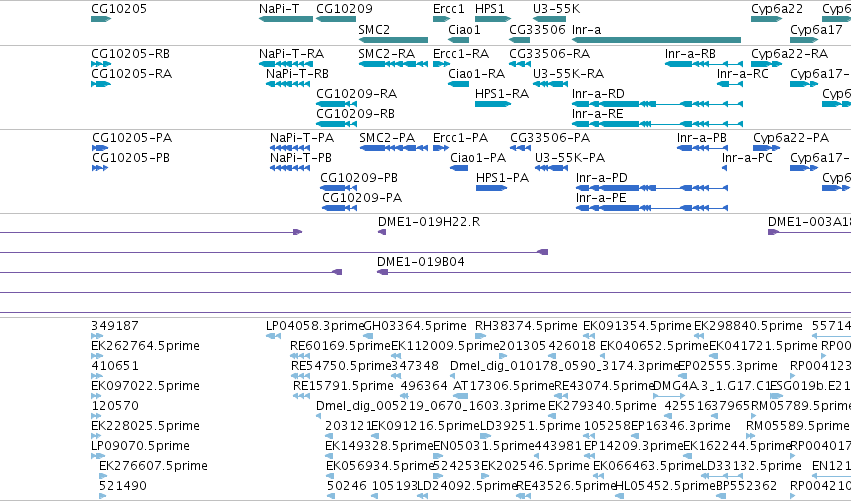Screen dimensions: 851x501
Task: Click transcript NaPi-T-RA
Action: [291, 54]
